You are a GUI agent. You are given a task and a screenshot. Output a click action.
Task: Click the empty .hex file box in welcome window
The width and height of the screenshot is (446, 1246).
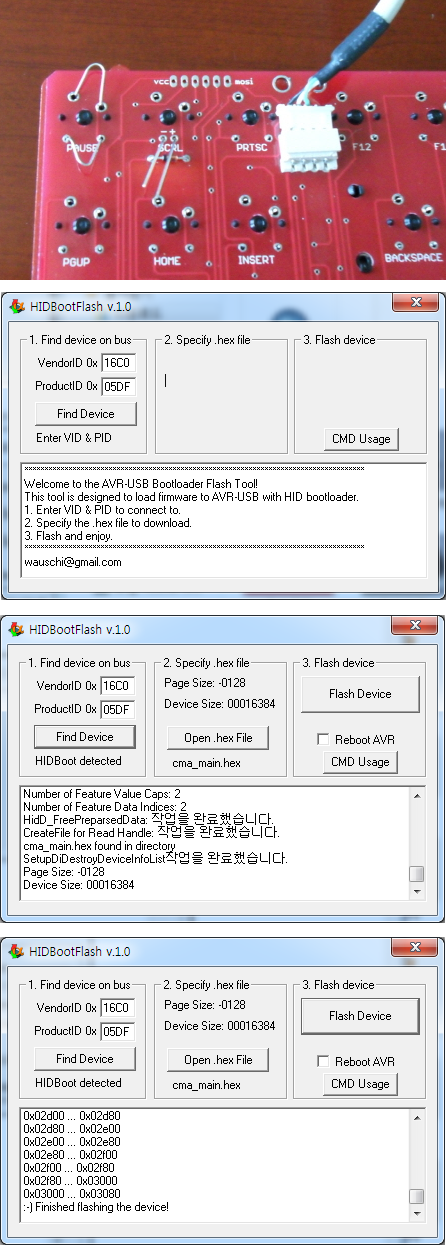pos(220,400)
